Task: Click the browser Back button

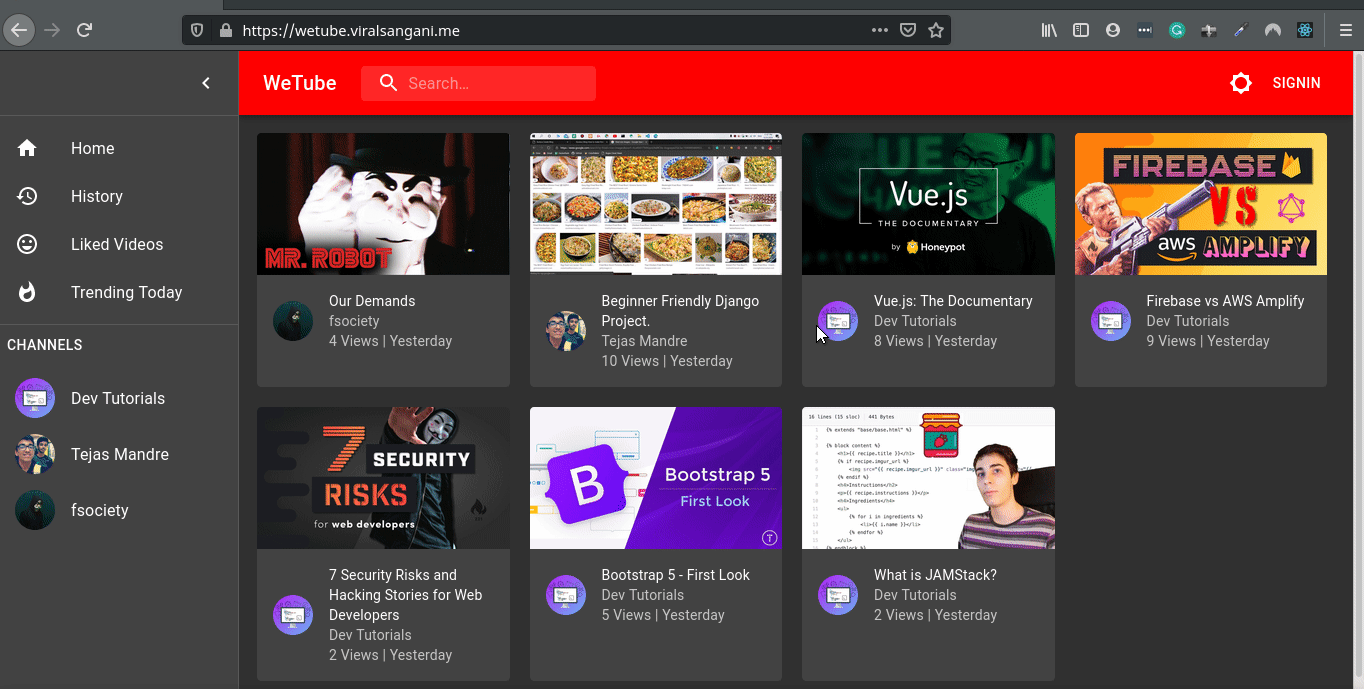Action: coord(18,30)
